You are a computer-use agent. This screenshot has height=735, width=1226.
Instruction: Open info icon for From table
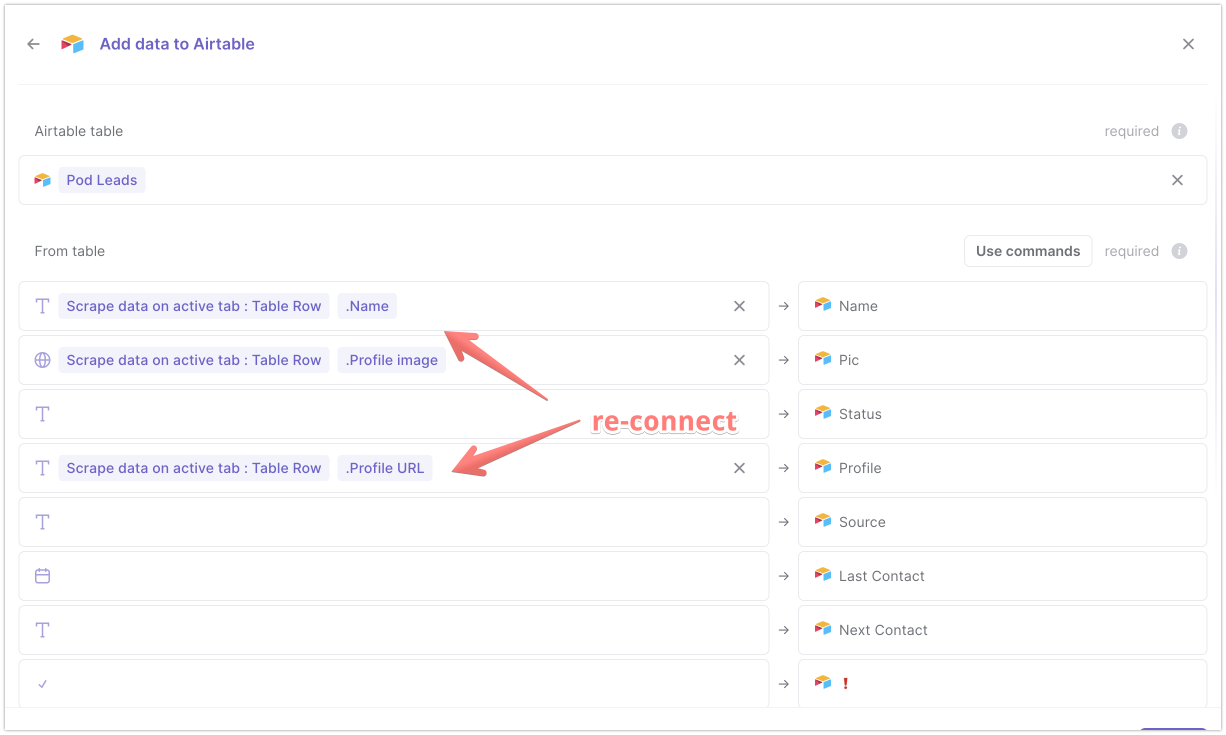point(1179,251)
